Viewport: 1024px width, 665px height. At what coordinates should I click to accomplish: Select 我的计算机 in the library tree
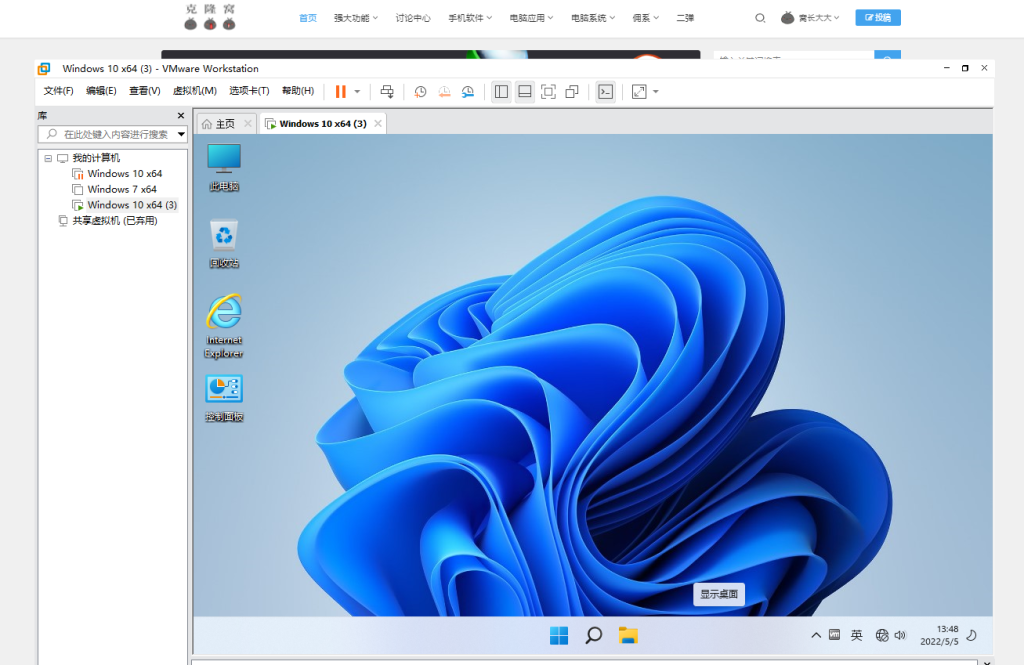click(96, 158)
